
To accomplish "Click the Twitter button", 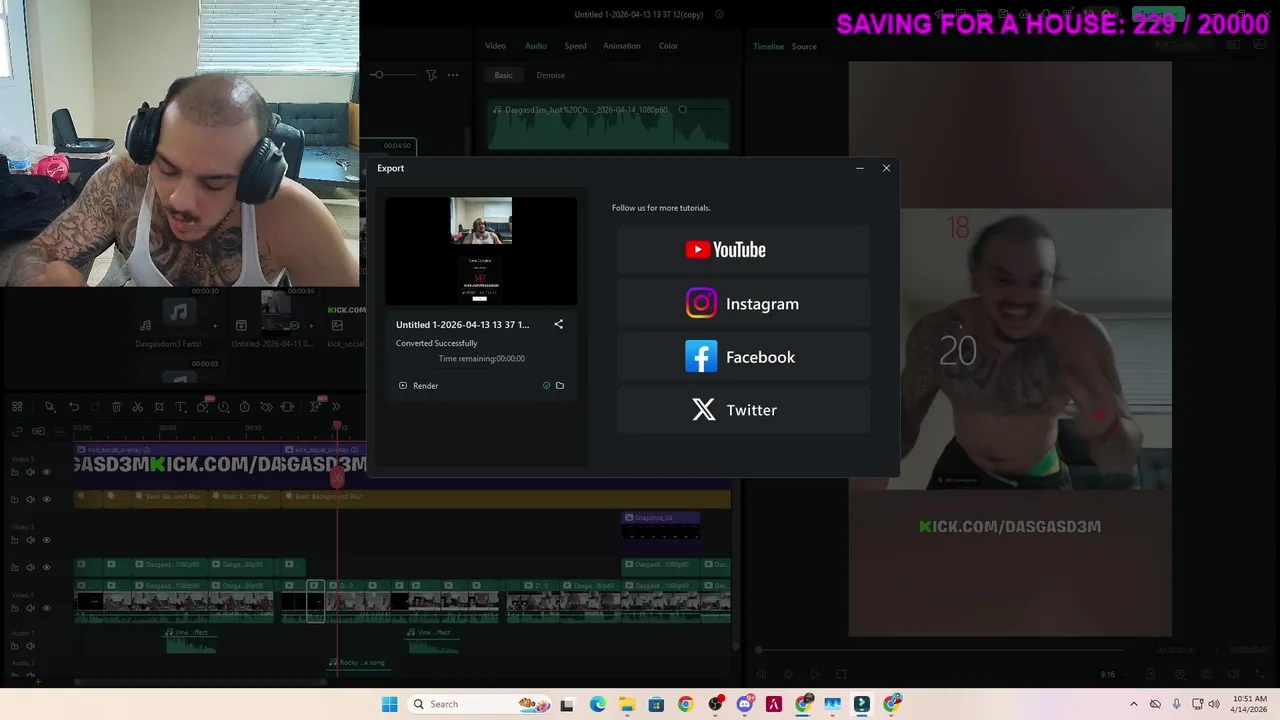I will click(743, 410).
